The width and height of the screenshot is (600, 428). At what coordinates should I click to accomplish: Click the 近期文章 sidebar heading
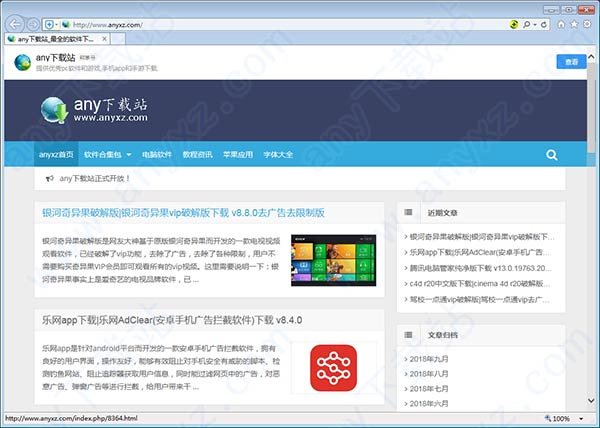pyautogui.click(x=442, y=213)
